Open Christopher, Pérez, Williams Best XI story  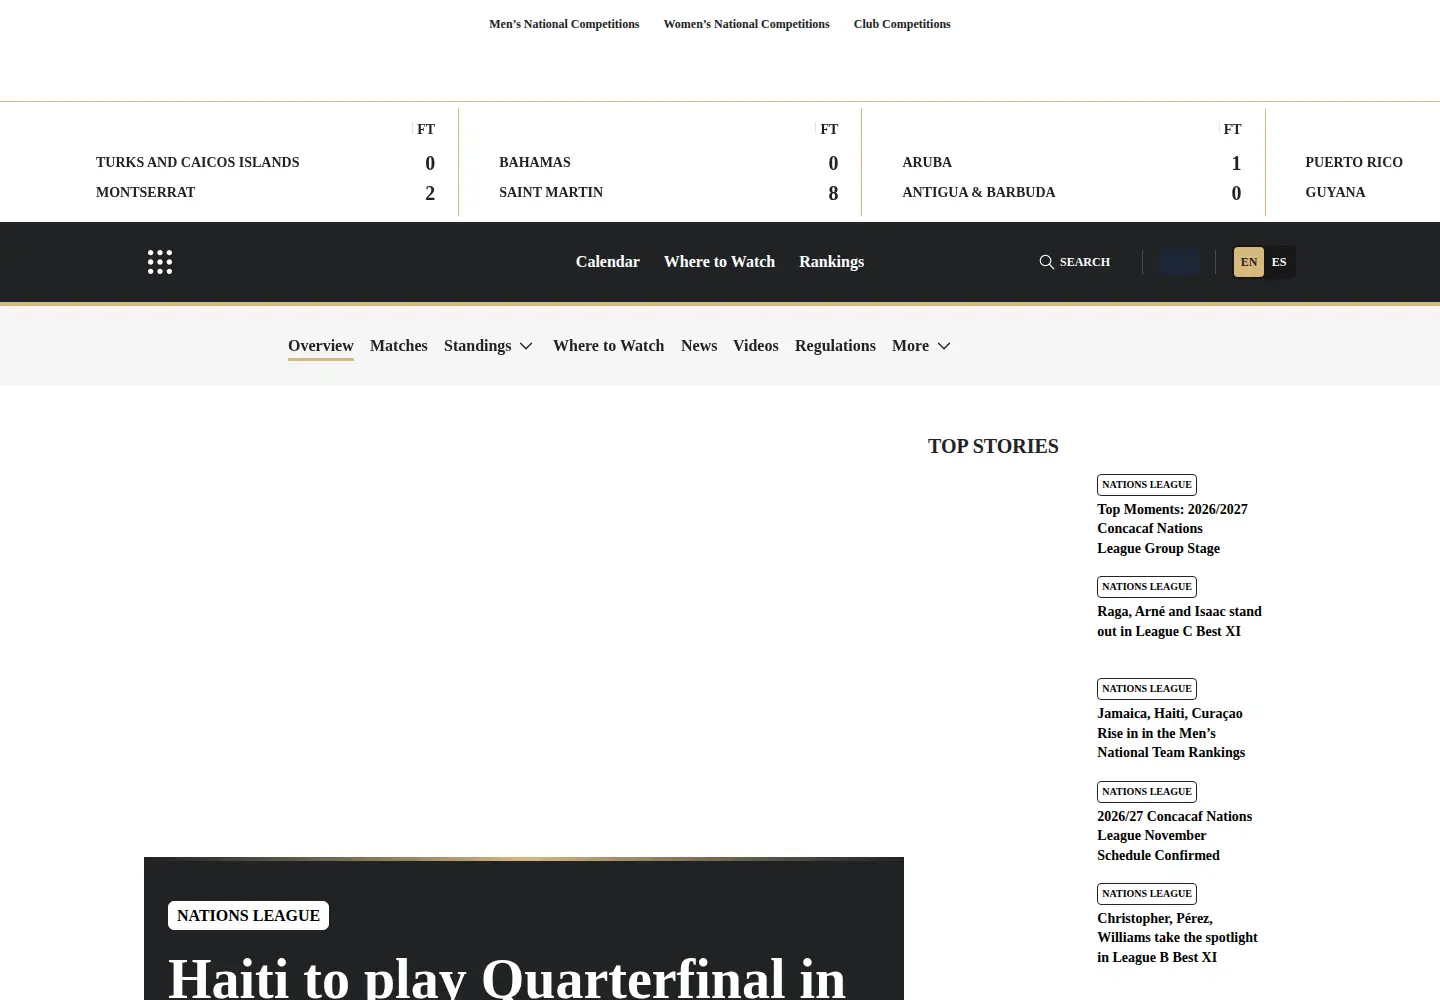tap(1177, 938)
